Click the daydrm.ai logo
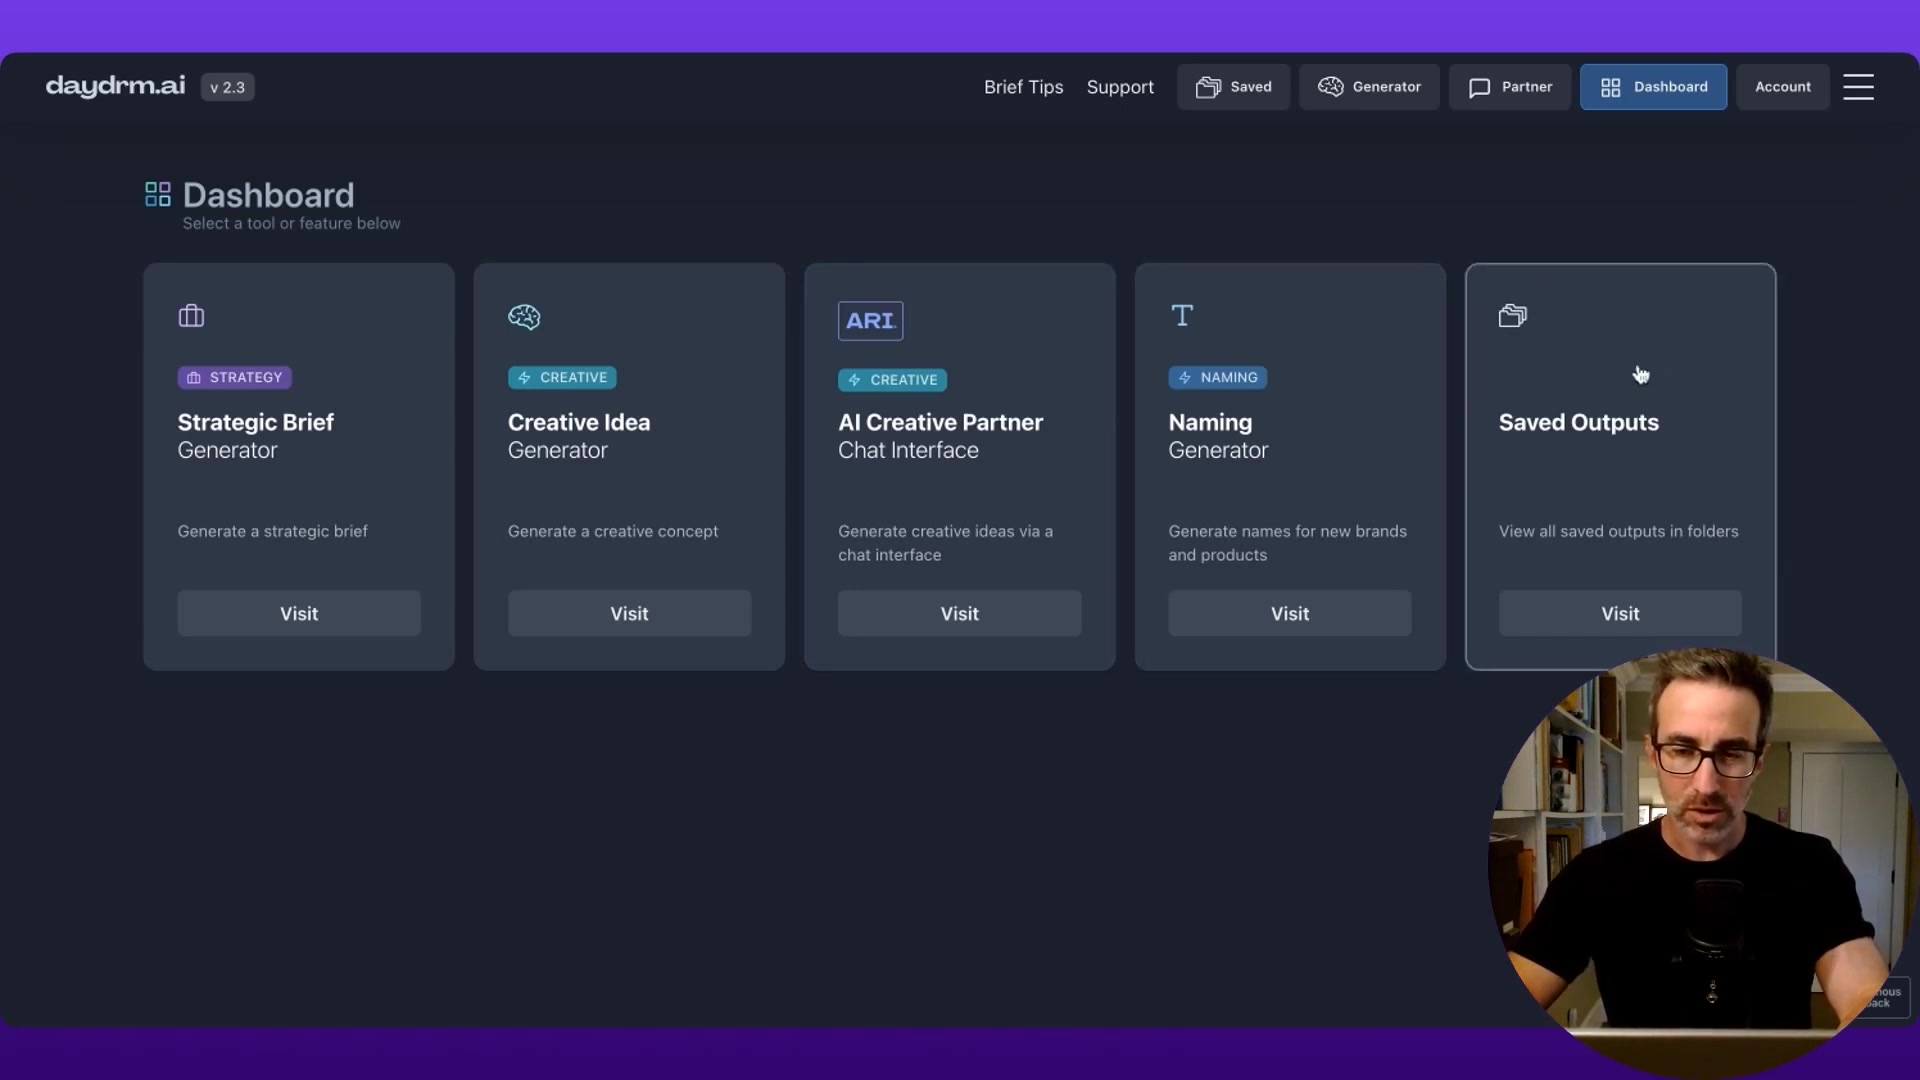1920x1080 pixels. tap(115, 86)
